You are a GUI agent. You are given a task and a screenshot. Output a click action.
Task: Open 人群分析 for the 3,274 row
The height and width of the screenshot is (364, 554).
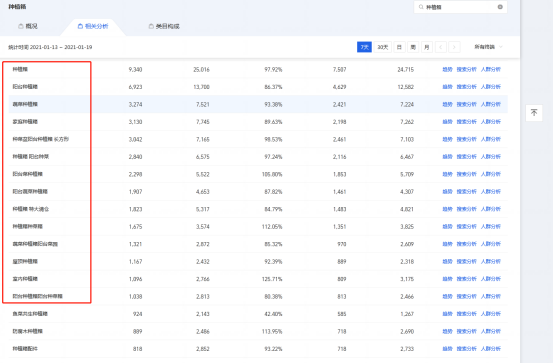(491, 104)
